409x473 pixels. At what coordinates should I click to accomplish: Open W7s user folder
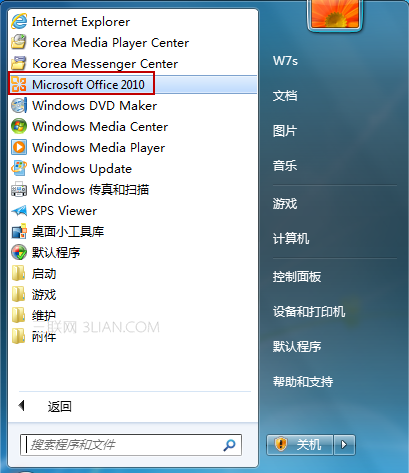tap(285, 61)
